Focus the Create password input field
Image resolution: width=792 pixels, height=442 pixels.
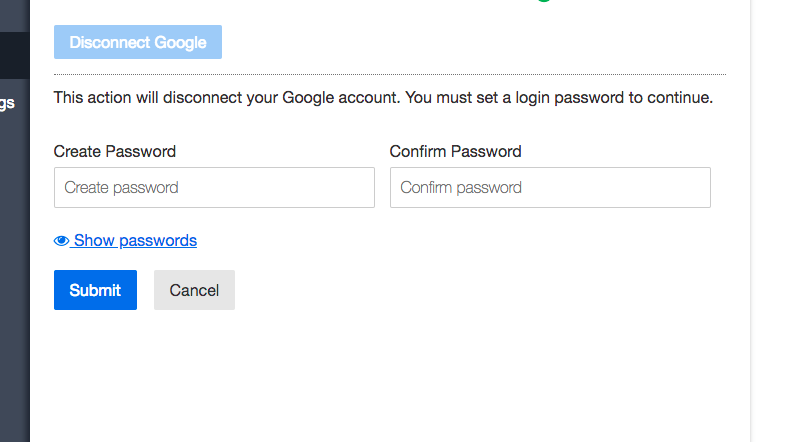tap(214, 187)
